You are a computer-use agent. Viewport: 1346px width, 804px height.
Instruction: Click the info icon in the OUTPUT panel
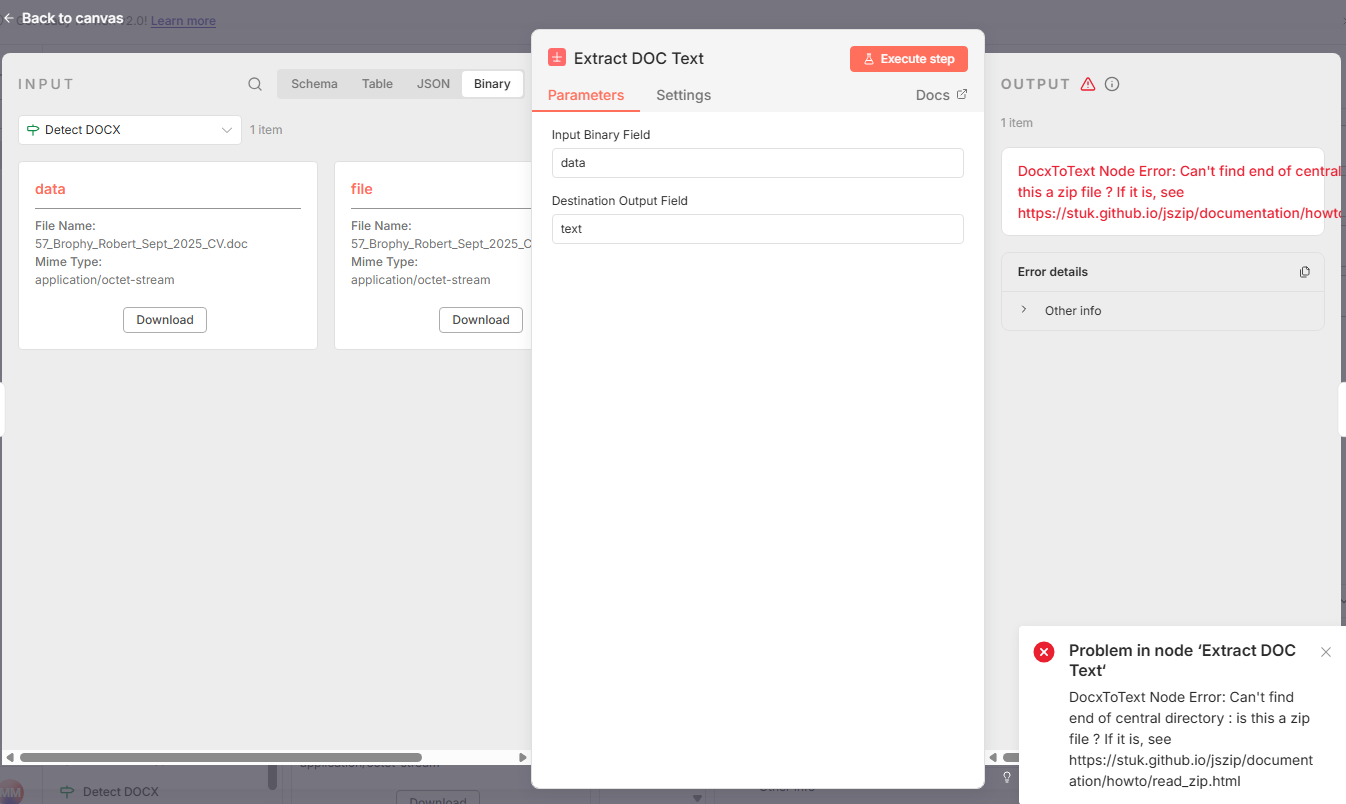[x=1112, y=84]
